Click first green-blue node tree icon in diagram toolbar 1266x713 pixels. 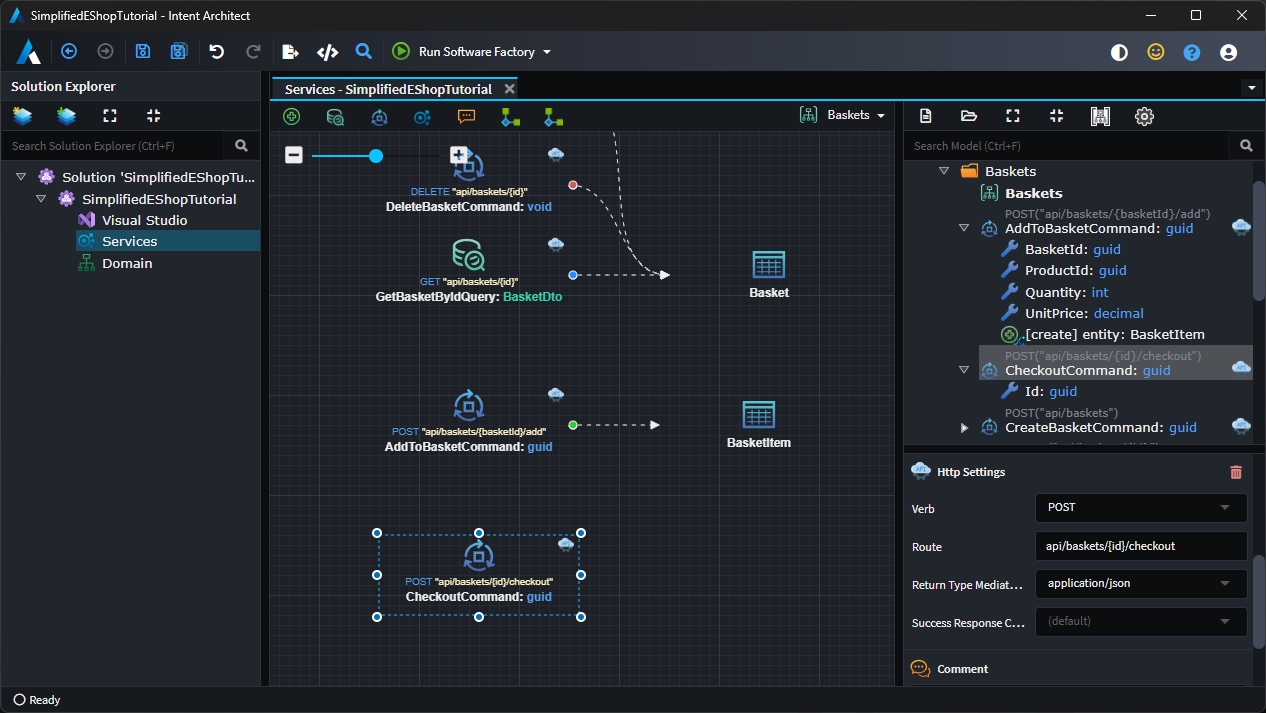(510, 117)
